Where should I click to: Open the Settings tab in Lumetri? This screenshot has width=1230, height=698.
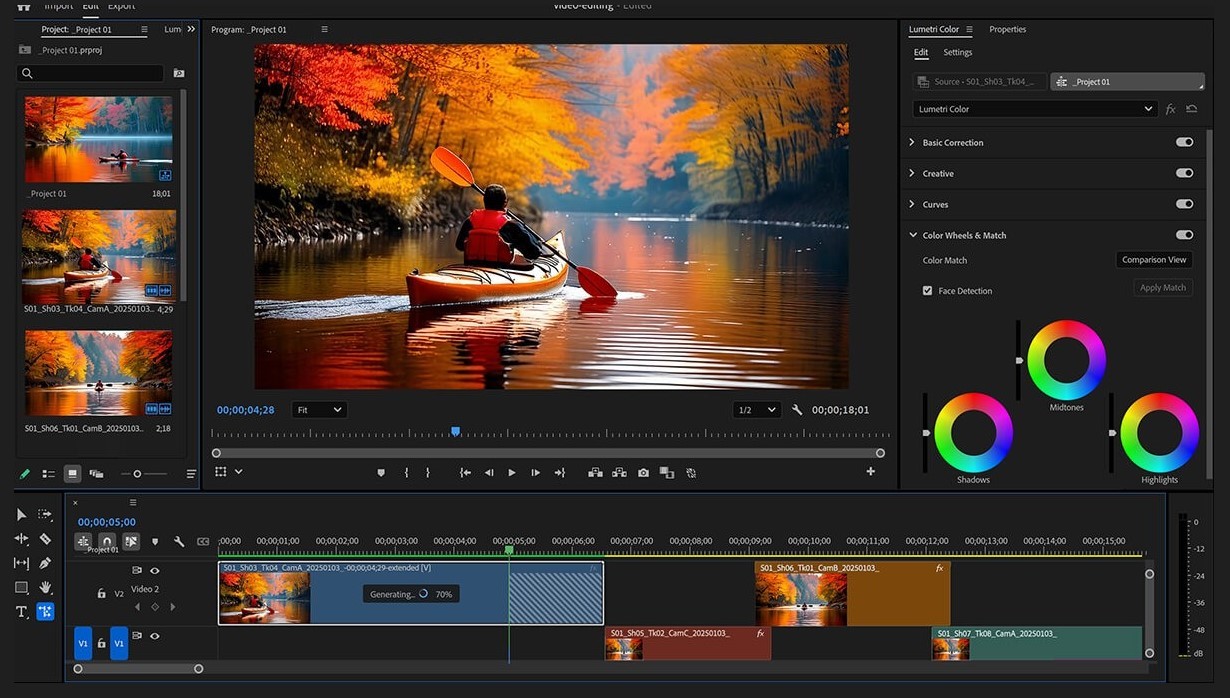click(957, 53)
